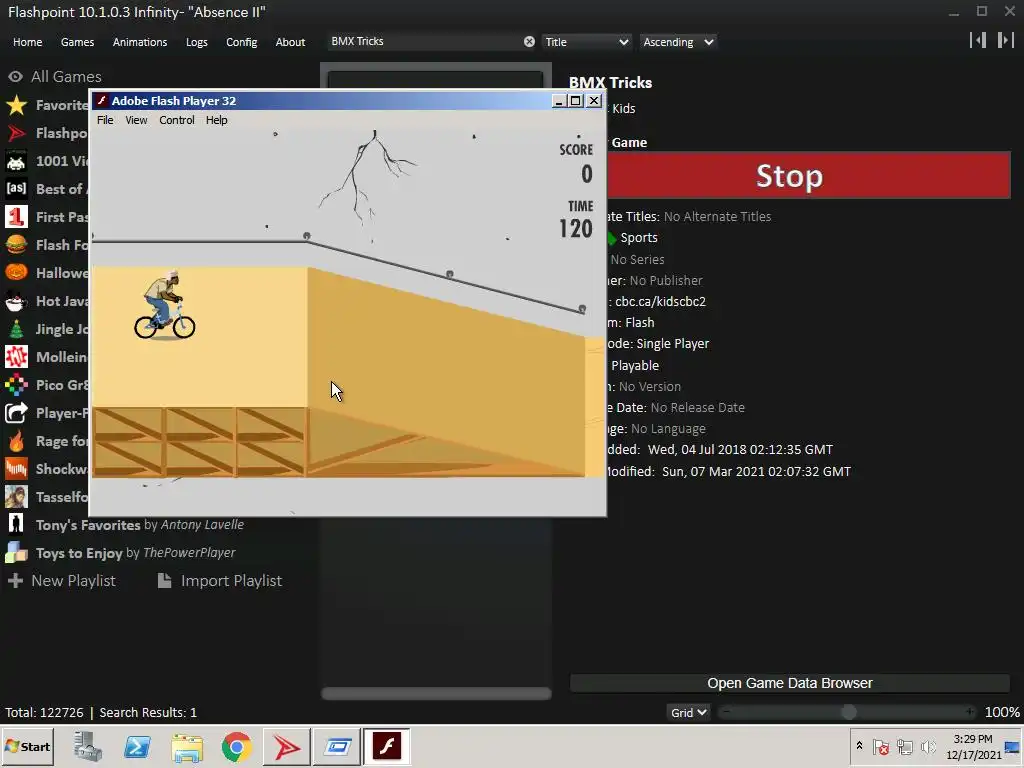Open the Home tab
This screenshot has width=1024, height=768.
(27, 42)
